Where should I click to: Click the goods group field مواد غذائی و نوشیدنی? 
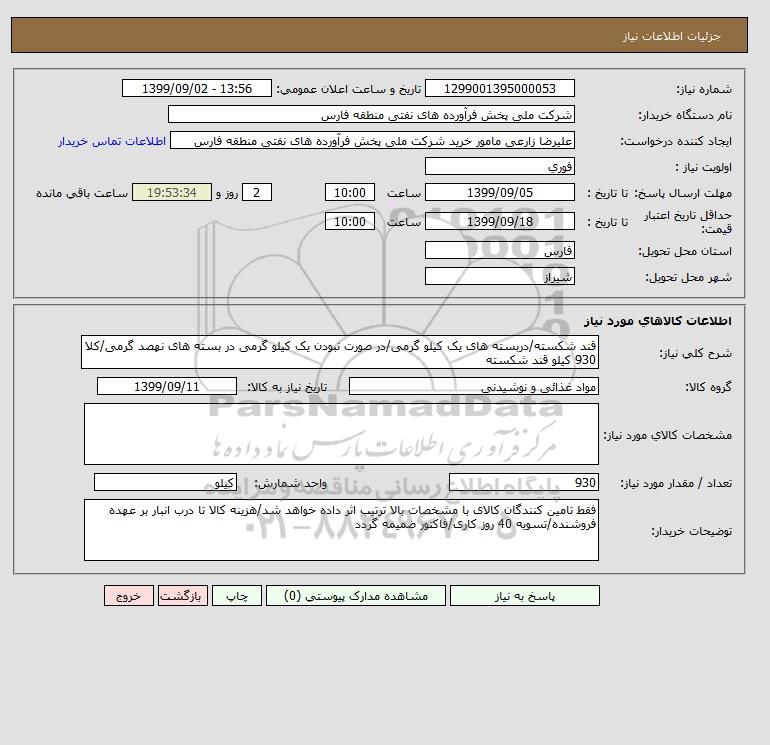(x=473, y=386)
